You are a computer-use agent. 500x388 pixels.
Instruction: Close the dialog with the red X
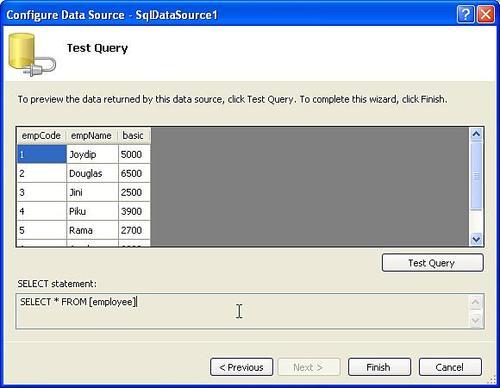click(x=486, y=15)
